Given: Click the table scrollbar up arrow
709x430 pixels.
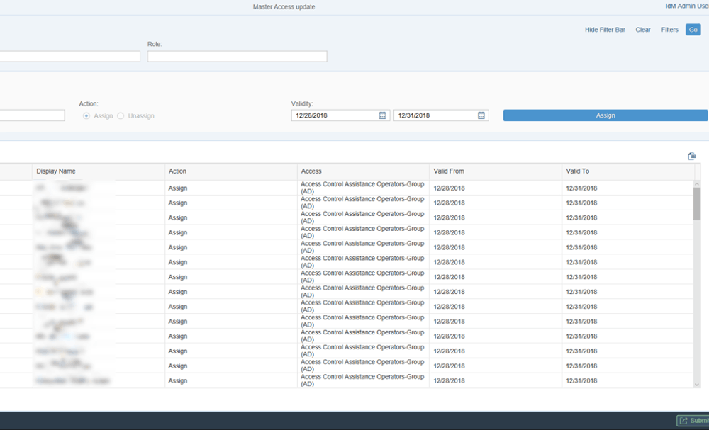Looking at the screenshot, I should [x=696, y=184].
